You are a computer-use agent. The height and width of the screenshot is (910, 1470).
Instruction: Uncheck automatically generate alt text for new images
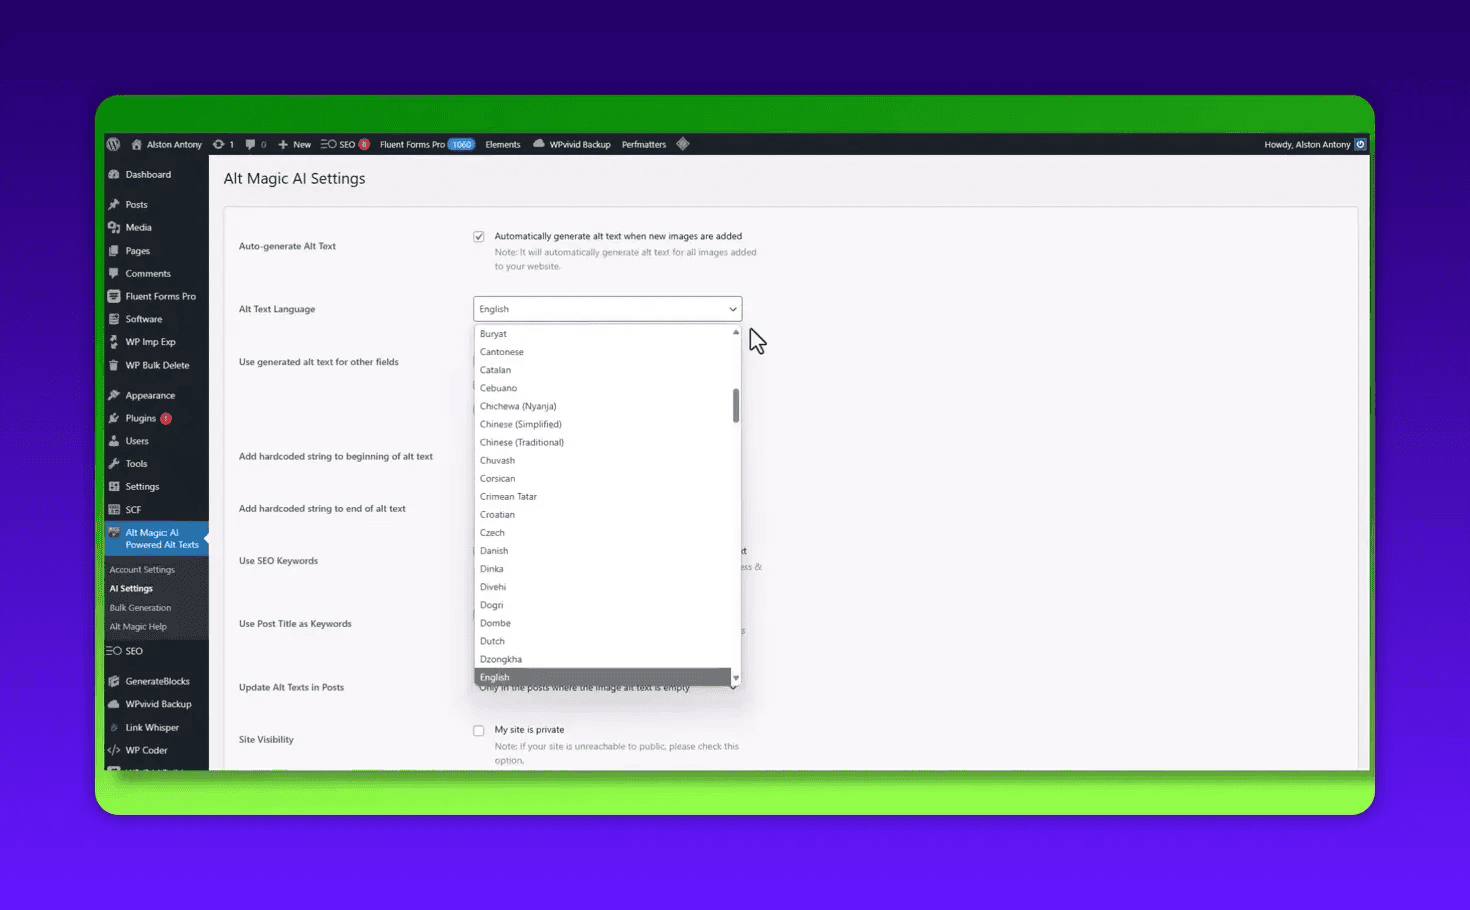[479, 236]
